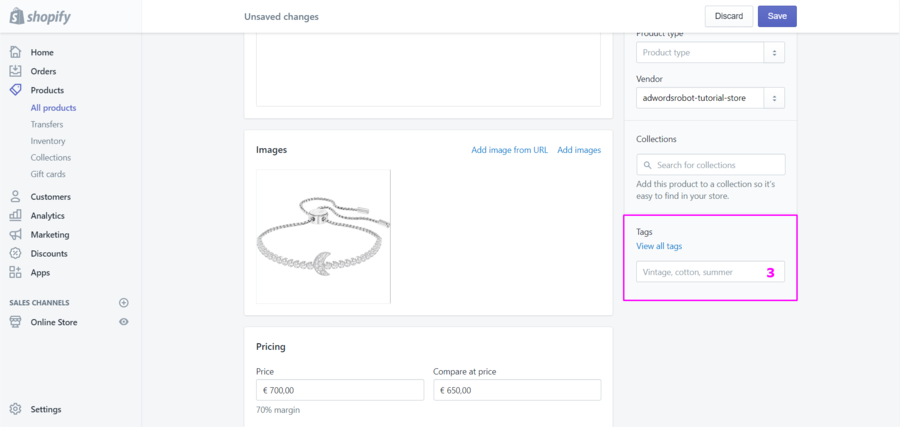This screenshot has width=900, height=427.
Task: Click the Products tag icon
Action: tap(15, 90)
